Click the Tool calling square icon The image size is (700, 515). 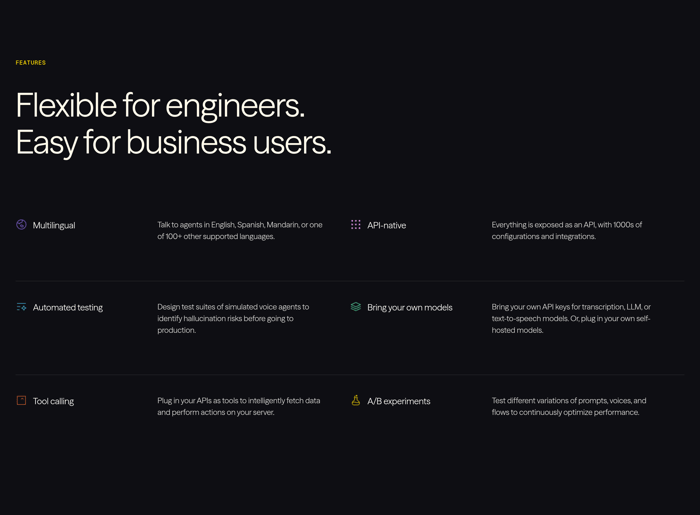point(21,401)
